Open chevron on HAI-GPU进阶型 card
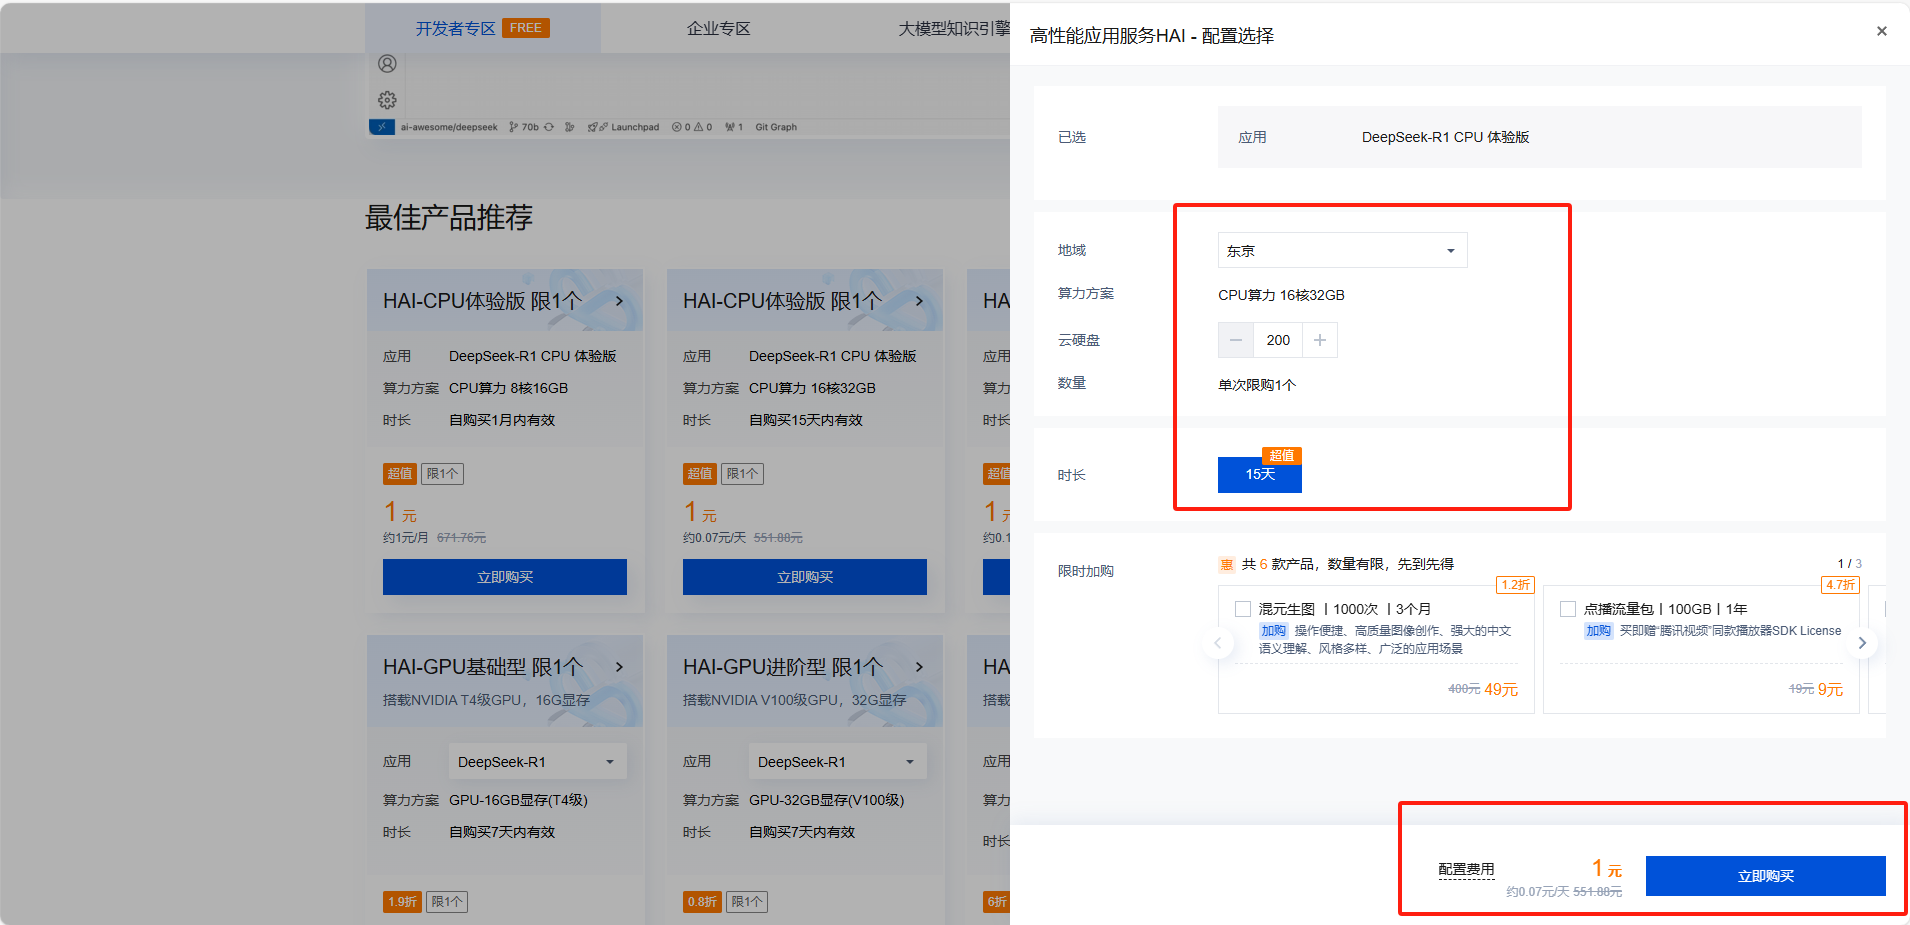1910x925 pixels. tap(919, 667)
